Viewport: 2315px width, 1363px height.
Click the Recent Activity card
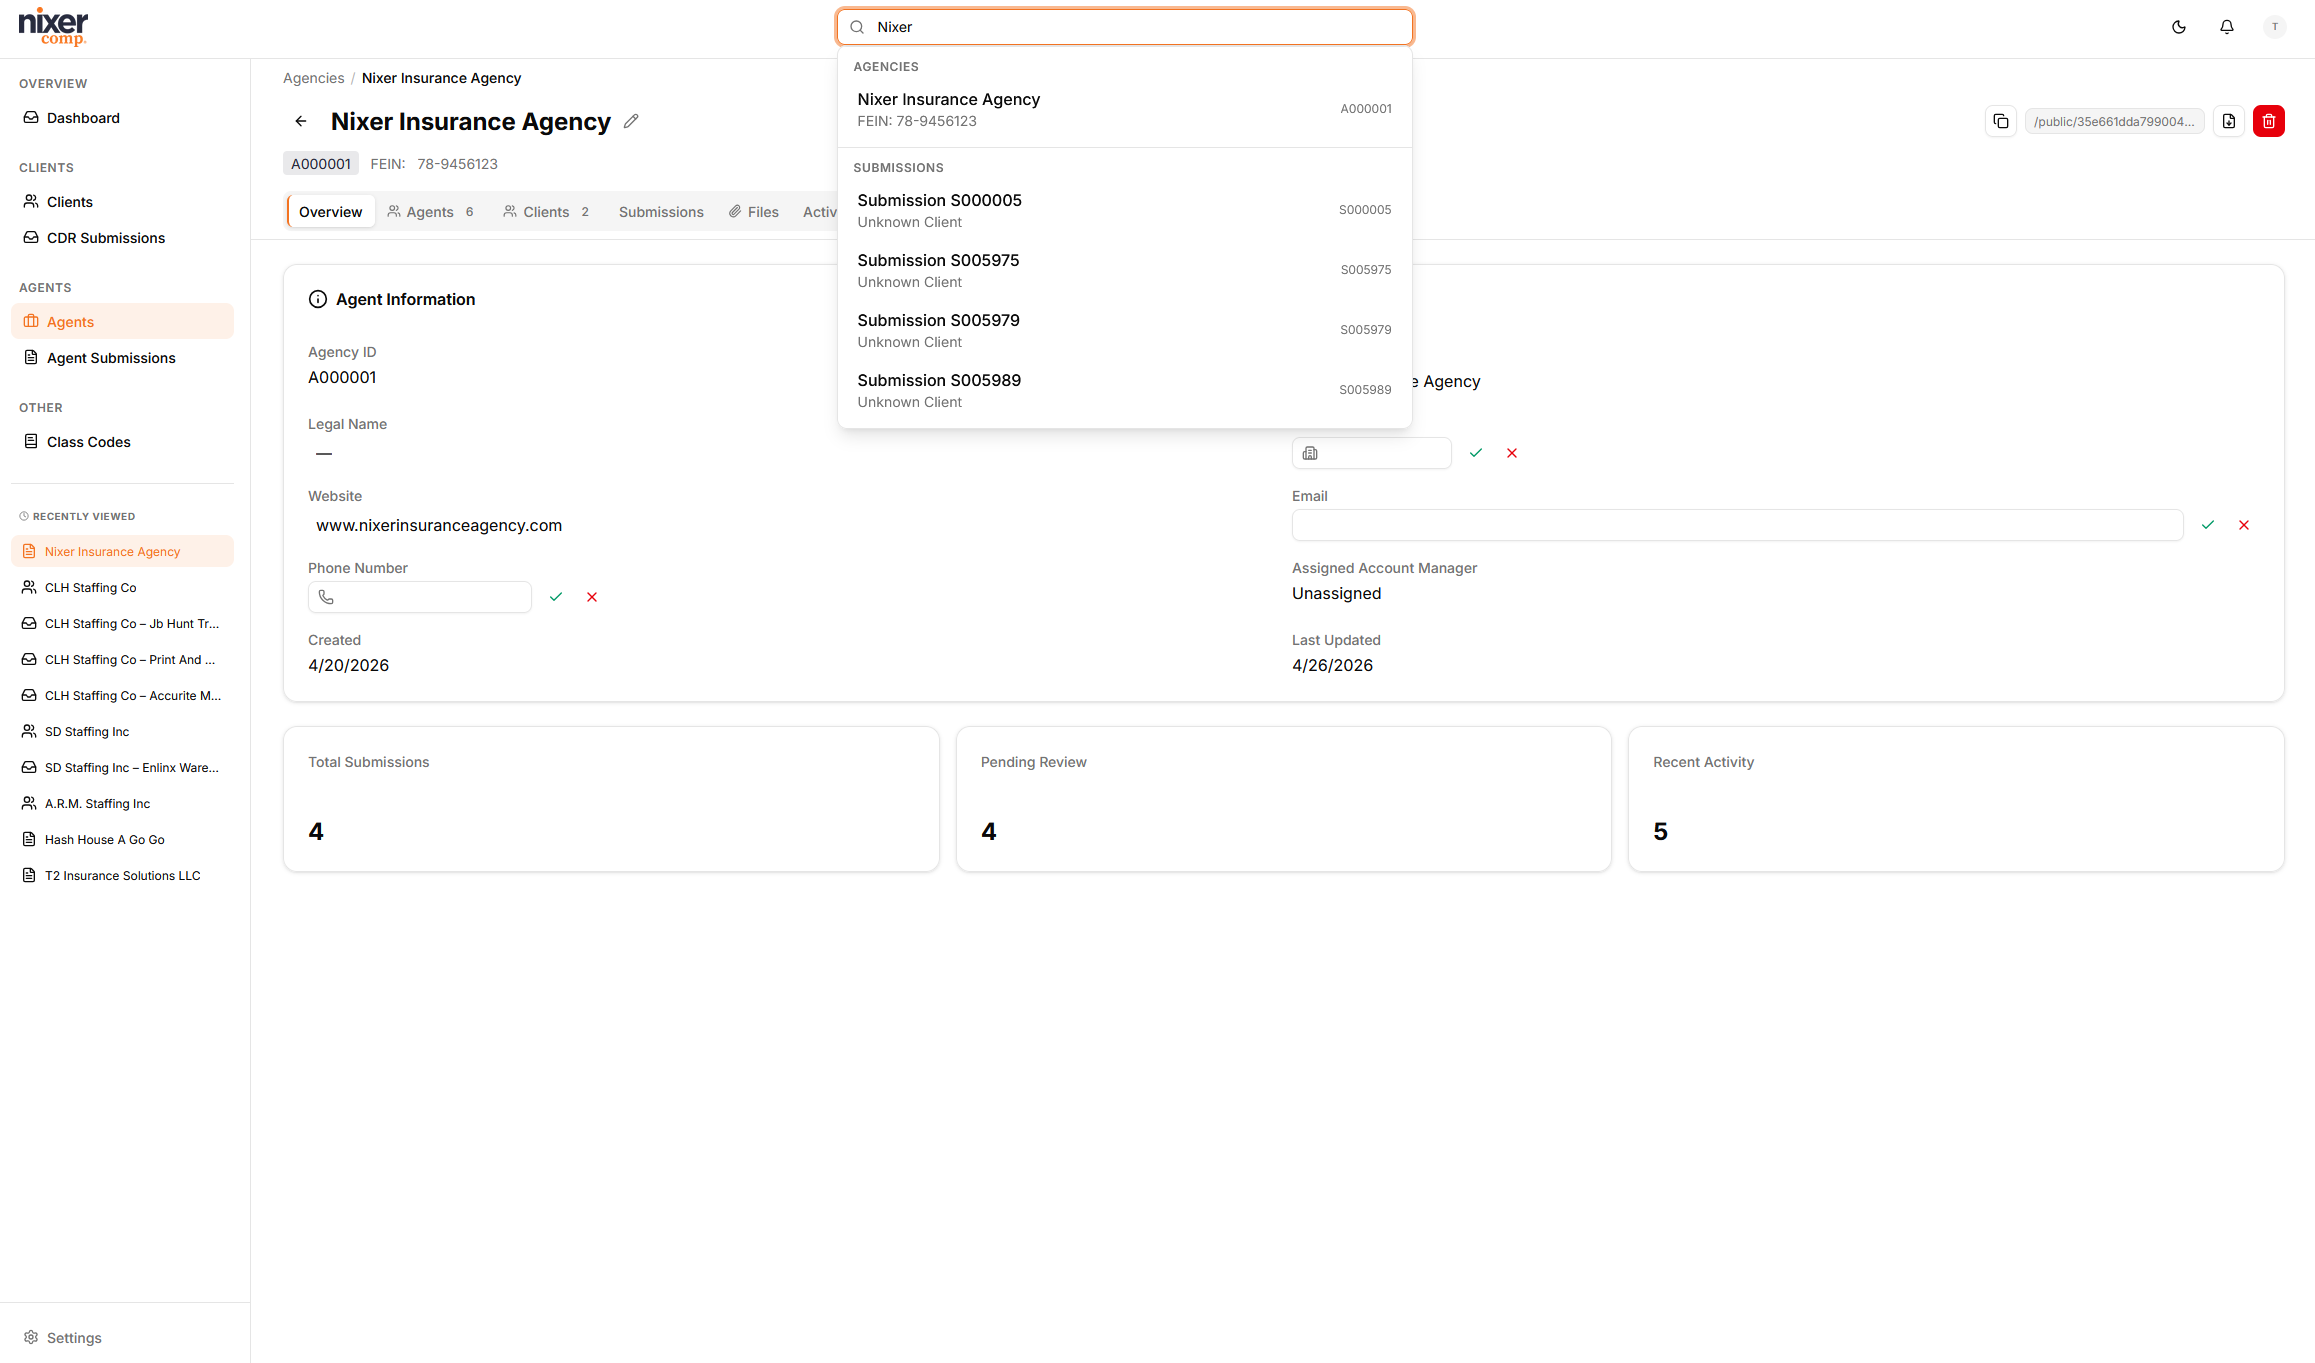[1956, 799]
